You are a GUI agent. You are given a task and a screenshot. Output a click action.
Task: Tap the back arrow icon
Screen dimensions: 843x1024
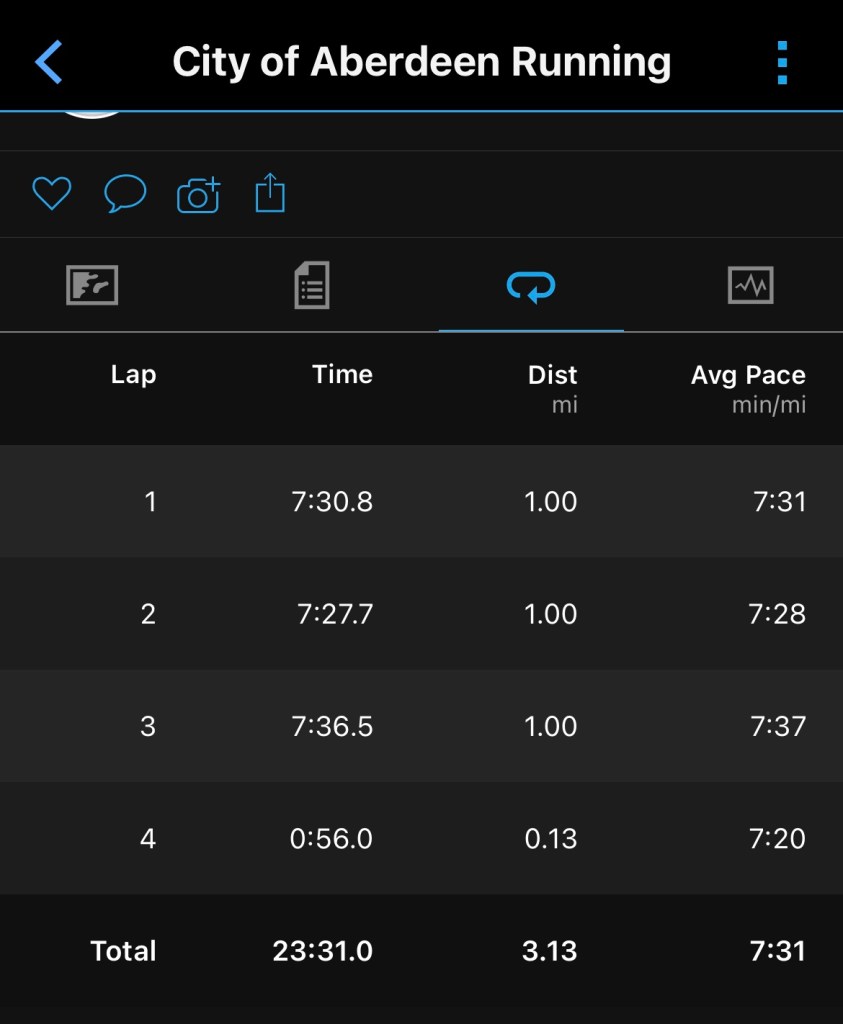point(48,62)
